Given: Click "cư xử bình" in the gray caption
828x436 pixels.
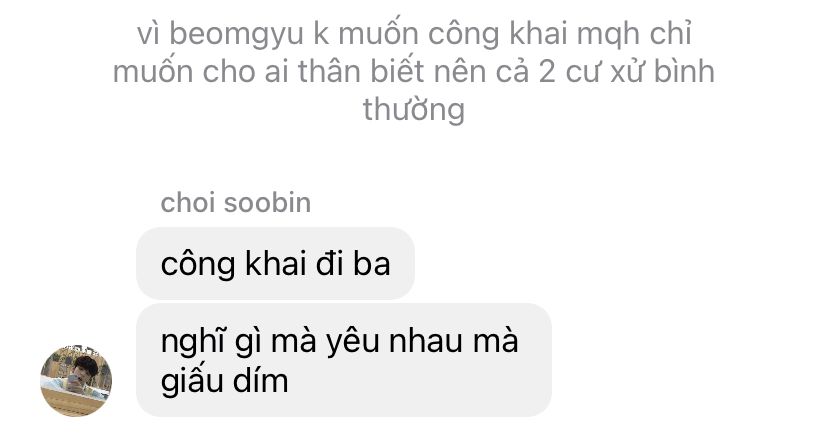Looking at the screenshot, I should [x=640, y=72].
